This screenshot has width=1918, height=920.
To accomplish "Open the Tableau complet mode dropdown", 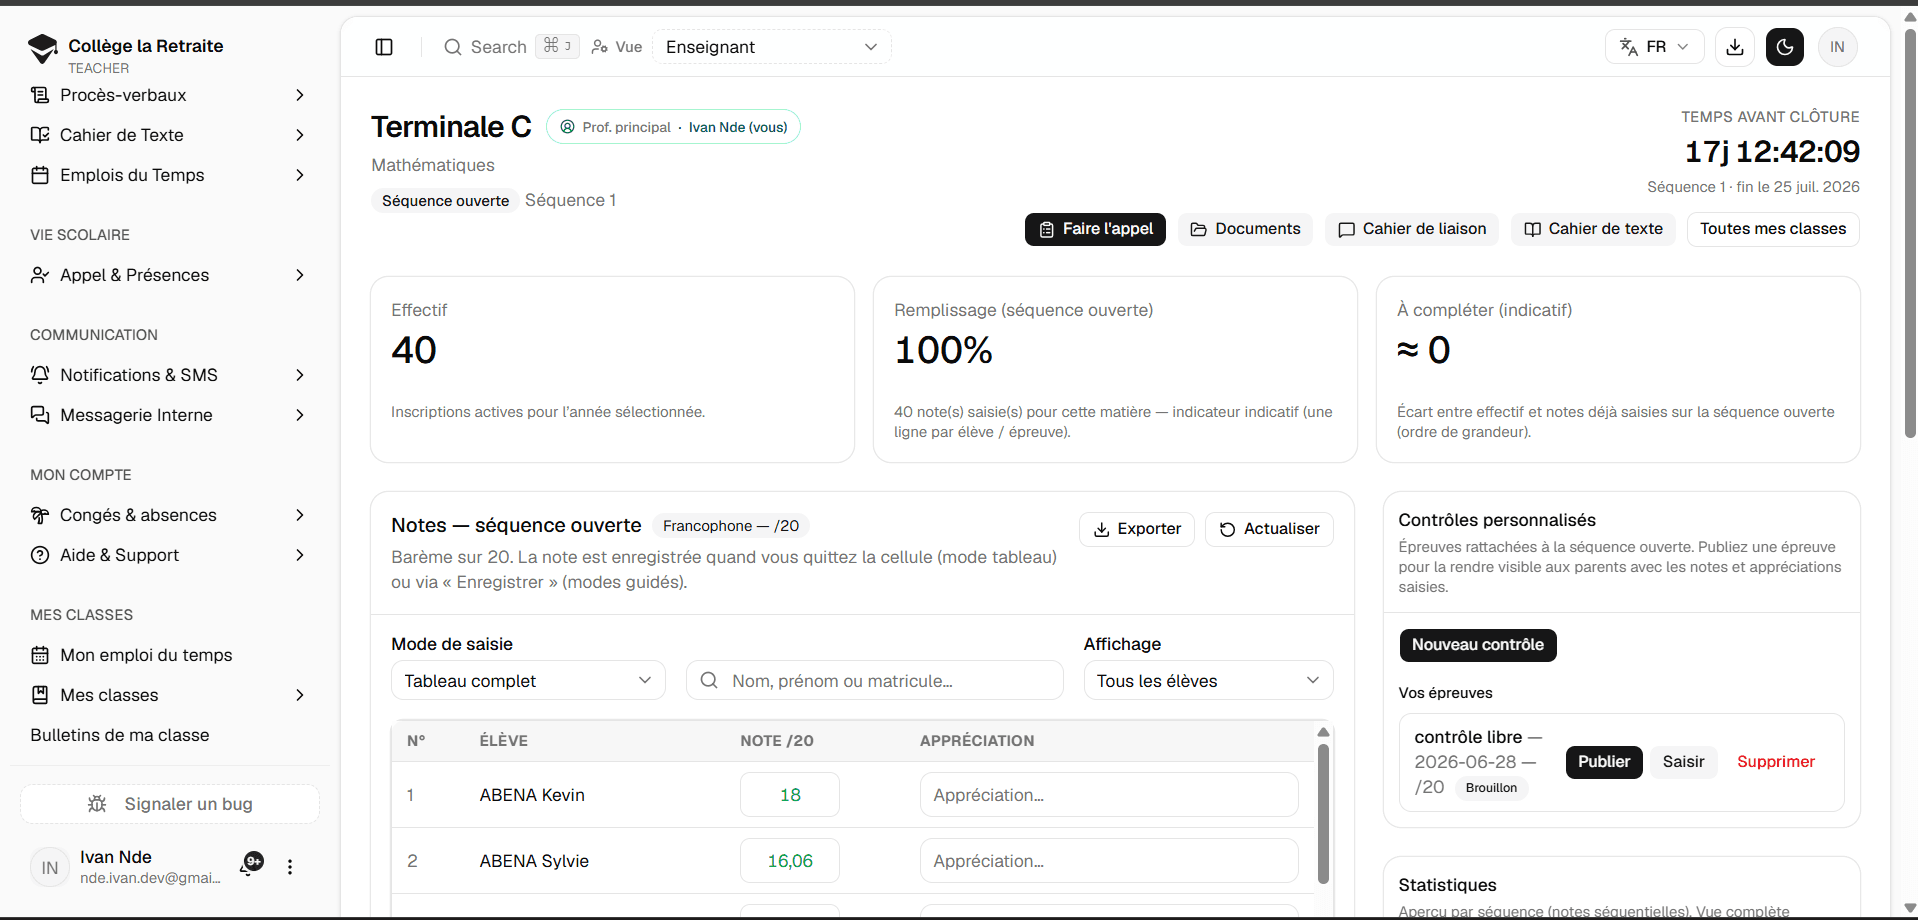I will pyautogui.click(x=528, y=680).
